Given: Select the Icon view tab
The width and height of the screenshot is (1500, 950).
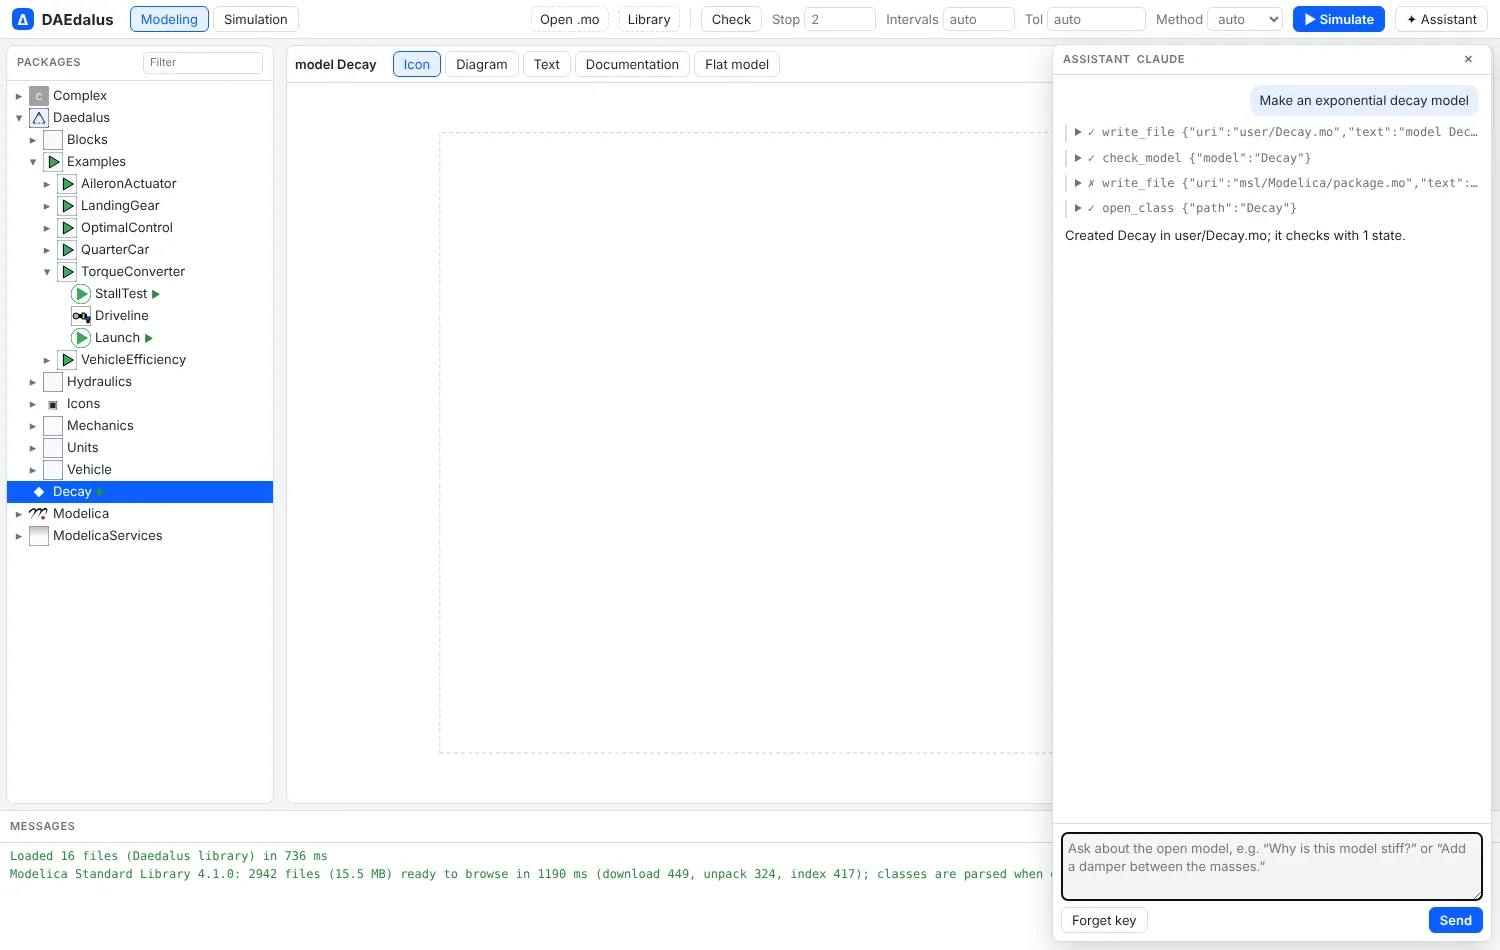Looking at the screenshot, I should (417, 64).
